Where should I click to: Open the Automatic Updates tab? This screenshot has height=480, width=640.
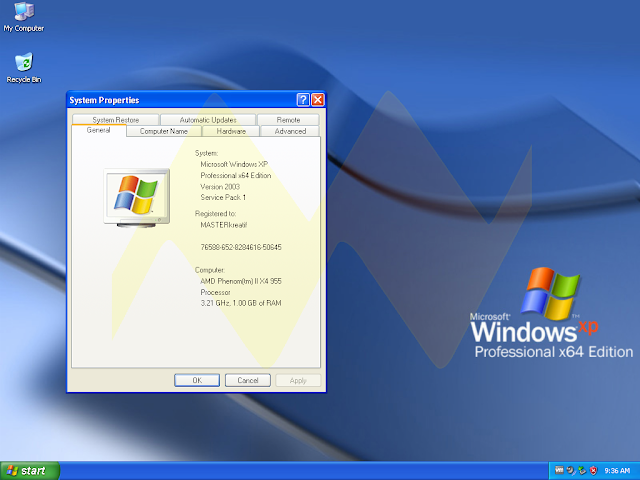point(208,120)
